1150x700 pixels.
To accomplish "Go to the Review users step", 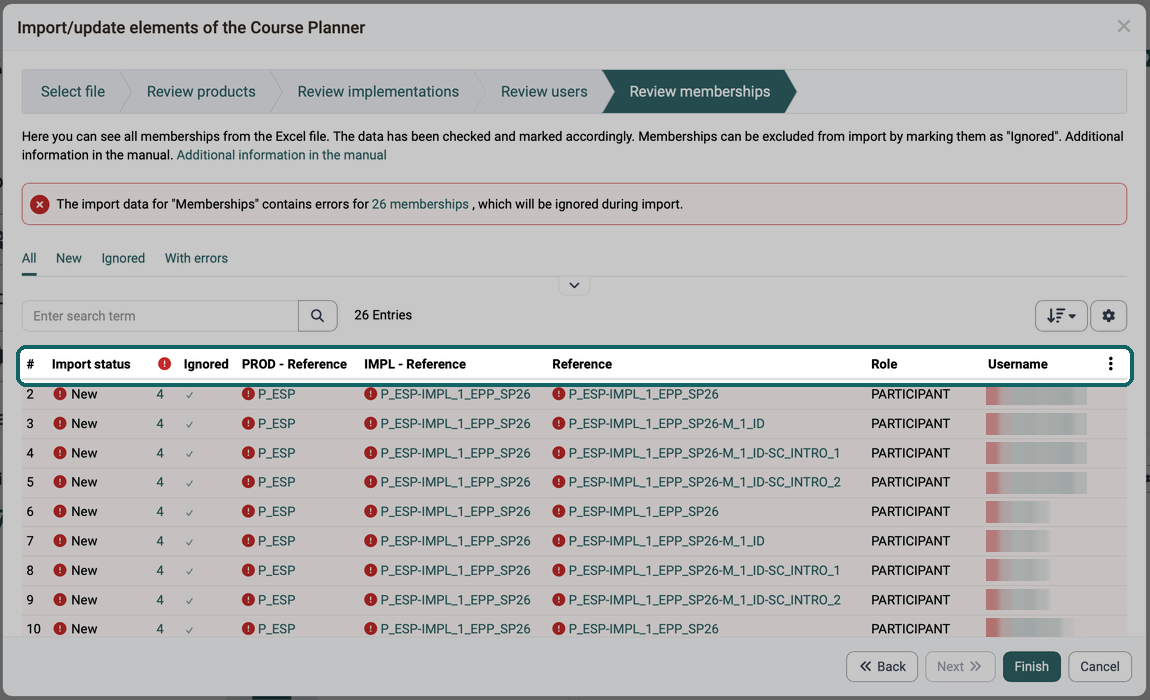I will tap(544, 92).
